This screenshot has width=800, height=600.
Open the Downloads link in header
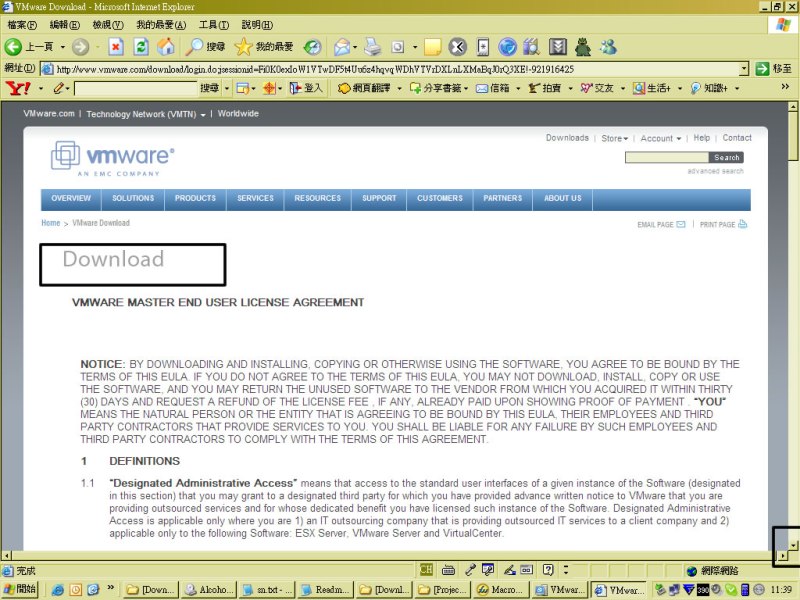click(x=567, y=138)
